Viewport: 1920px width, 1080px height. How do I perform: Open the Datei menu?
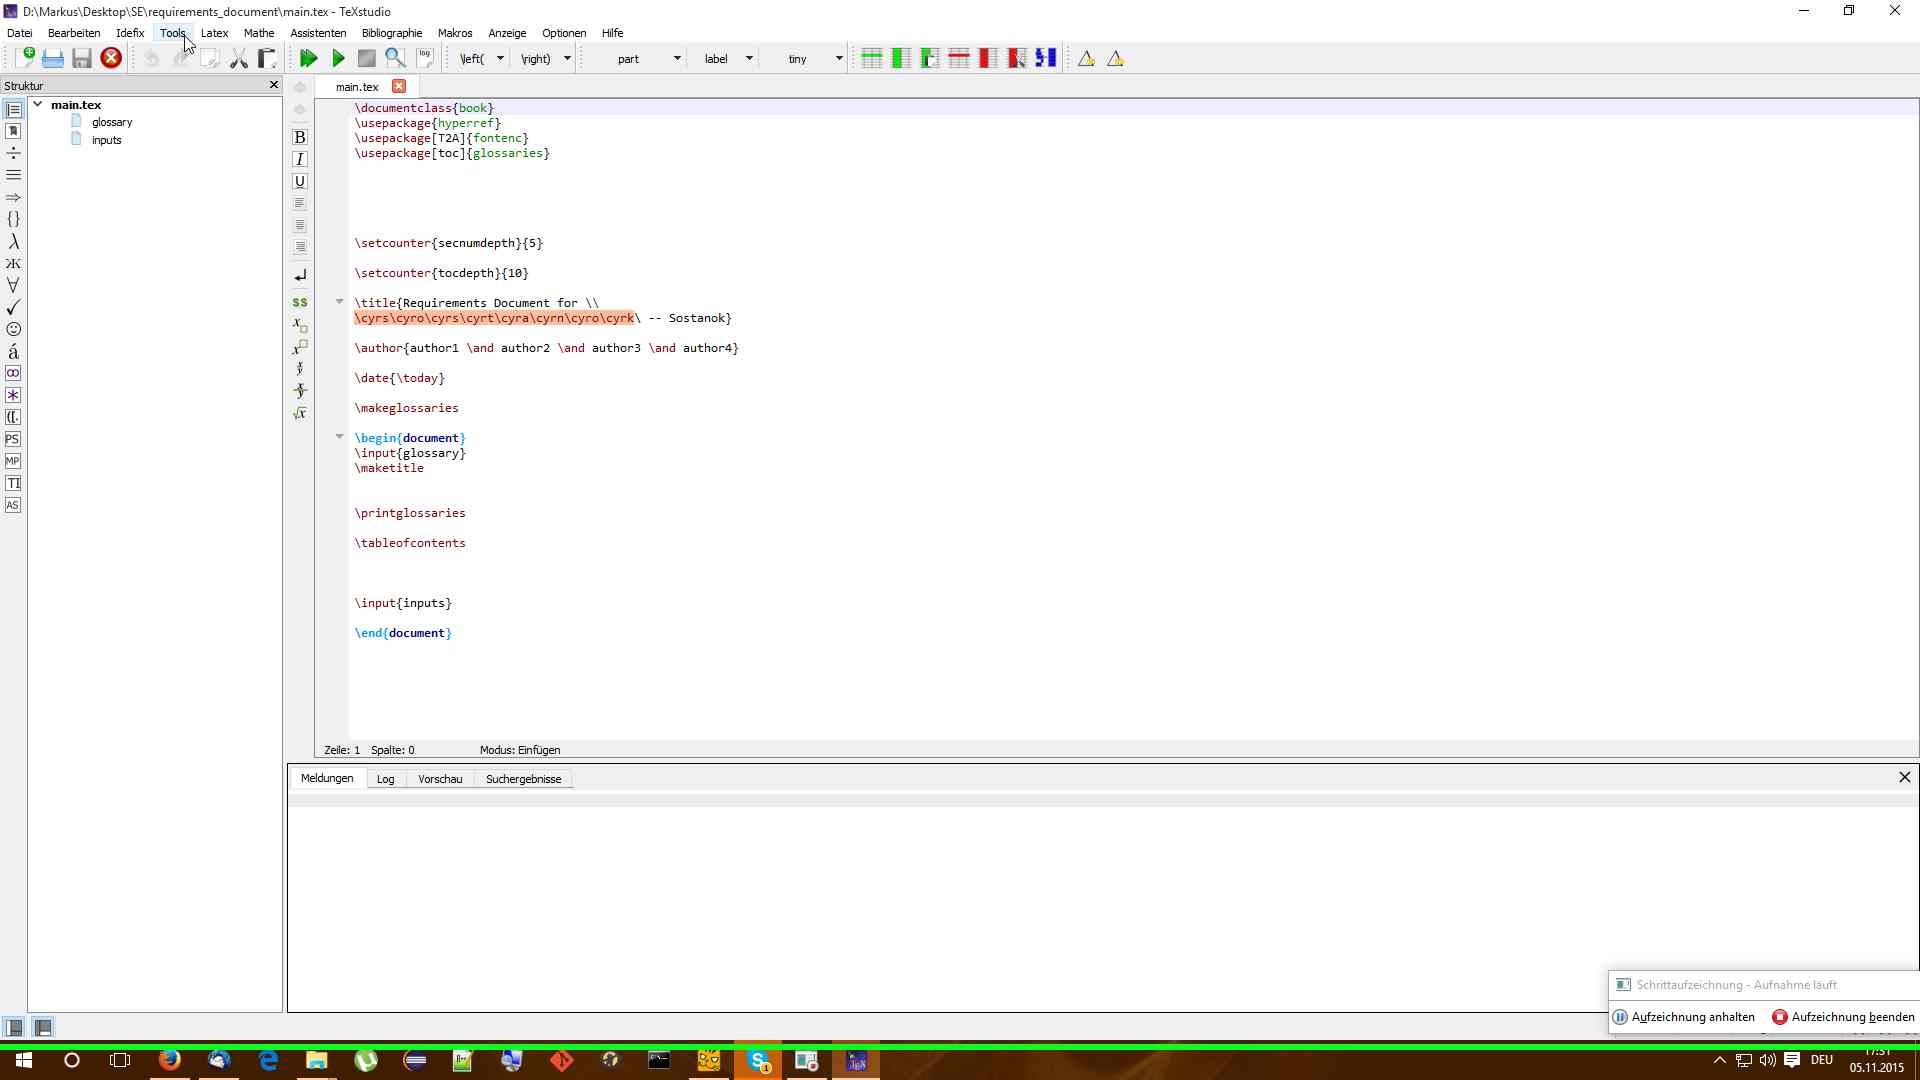[19, 33]
